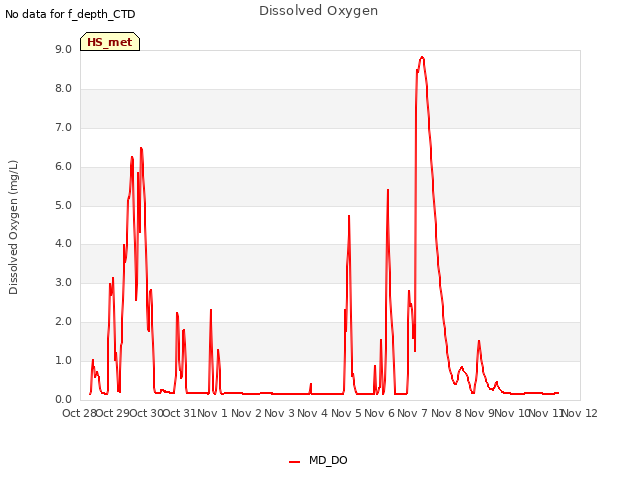Click the 3.0 y-axis tick label

click(x=63, y=282)
